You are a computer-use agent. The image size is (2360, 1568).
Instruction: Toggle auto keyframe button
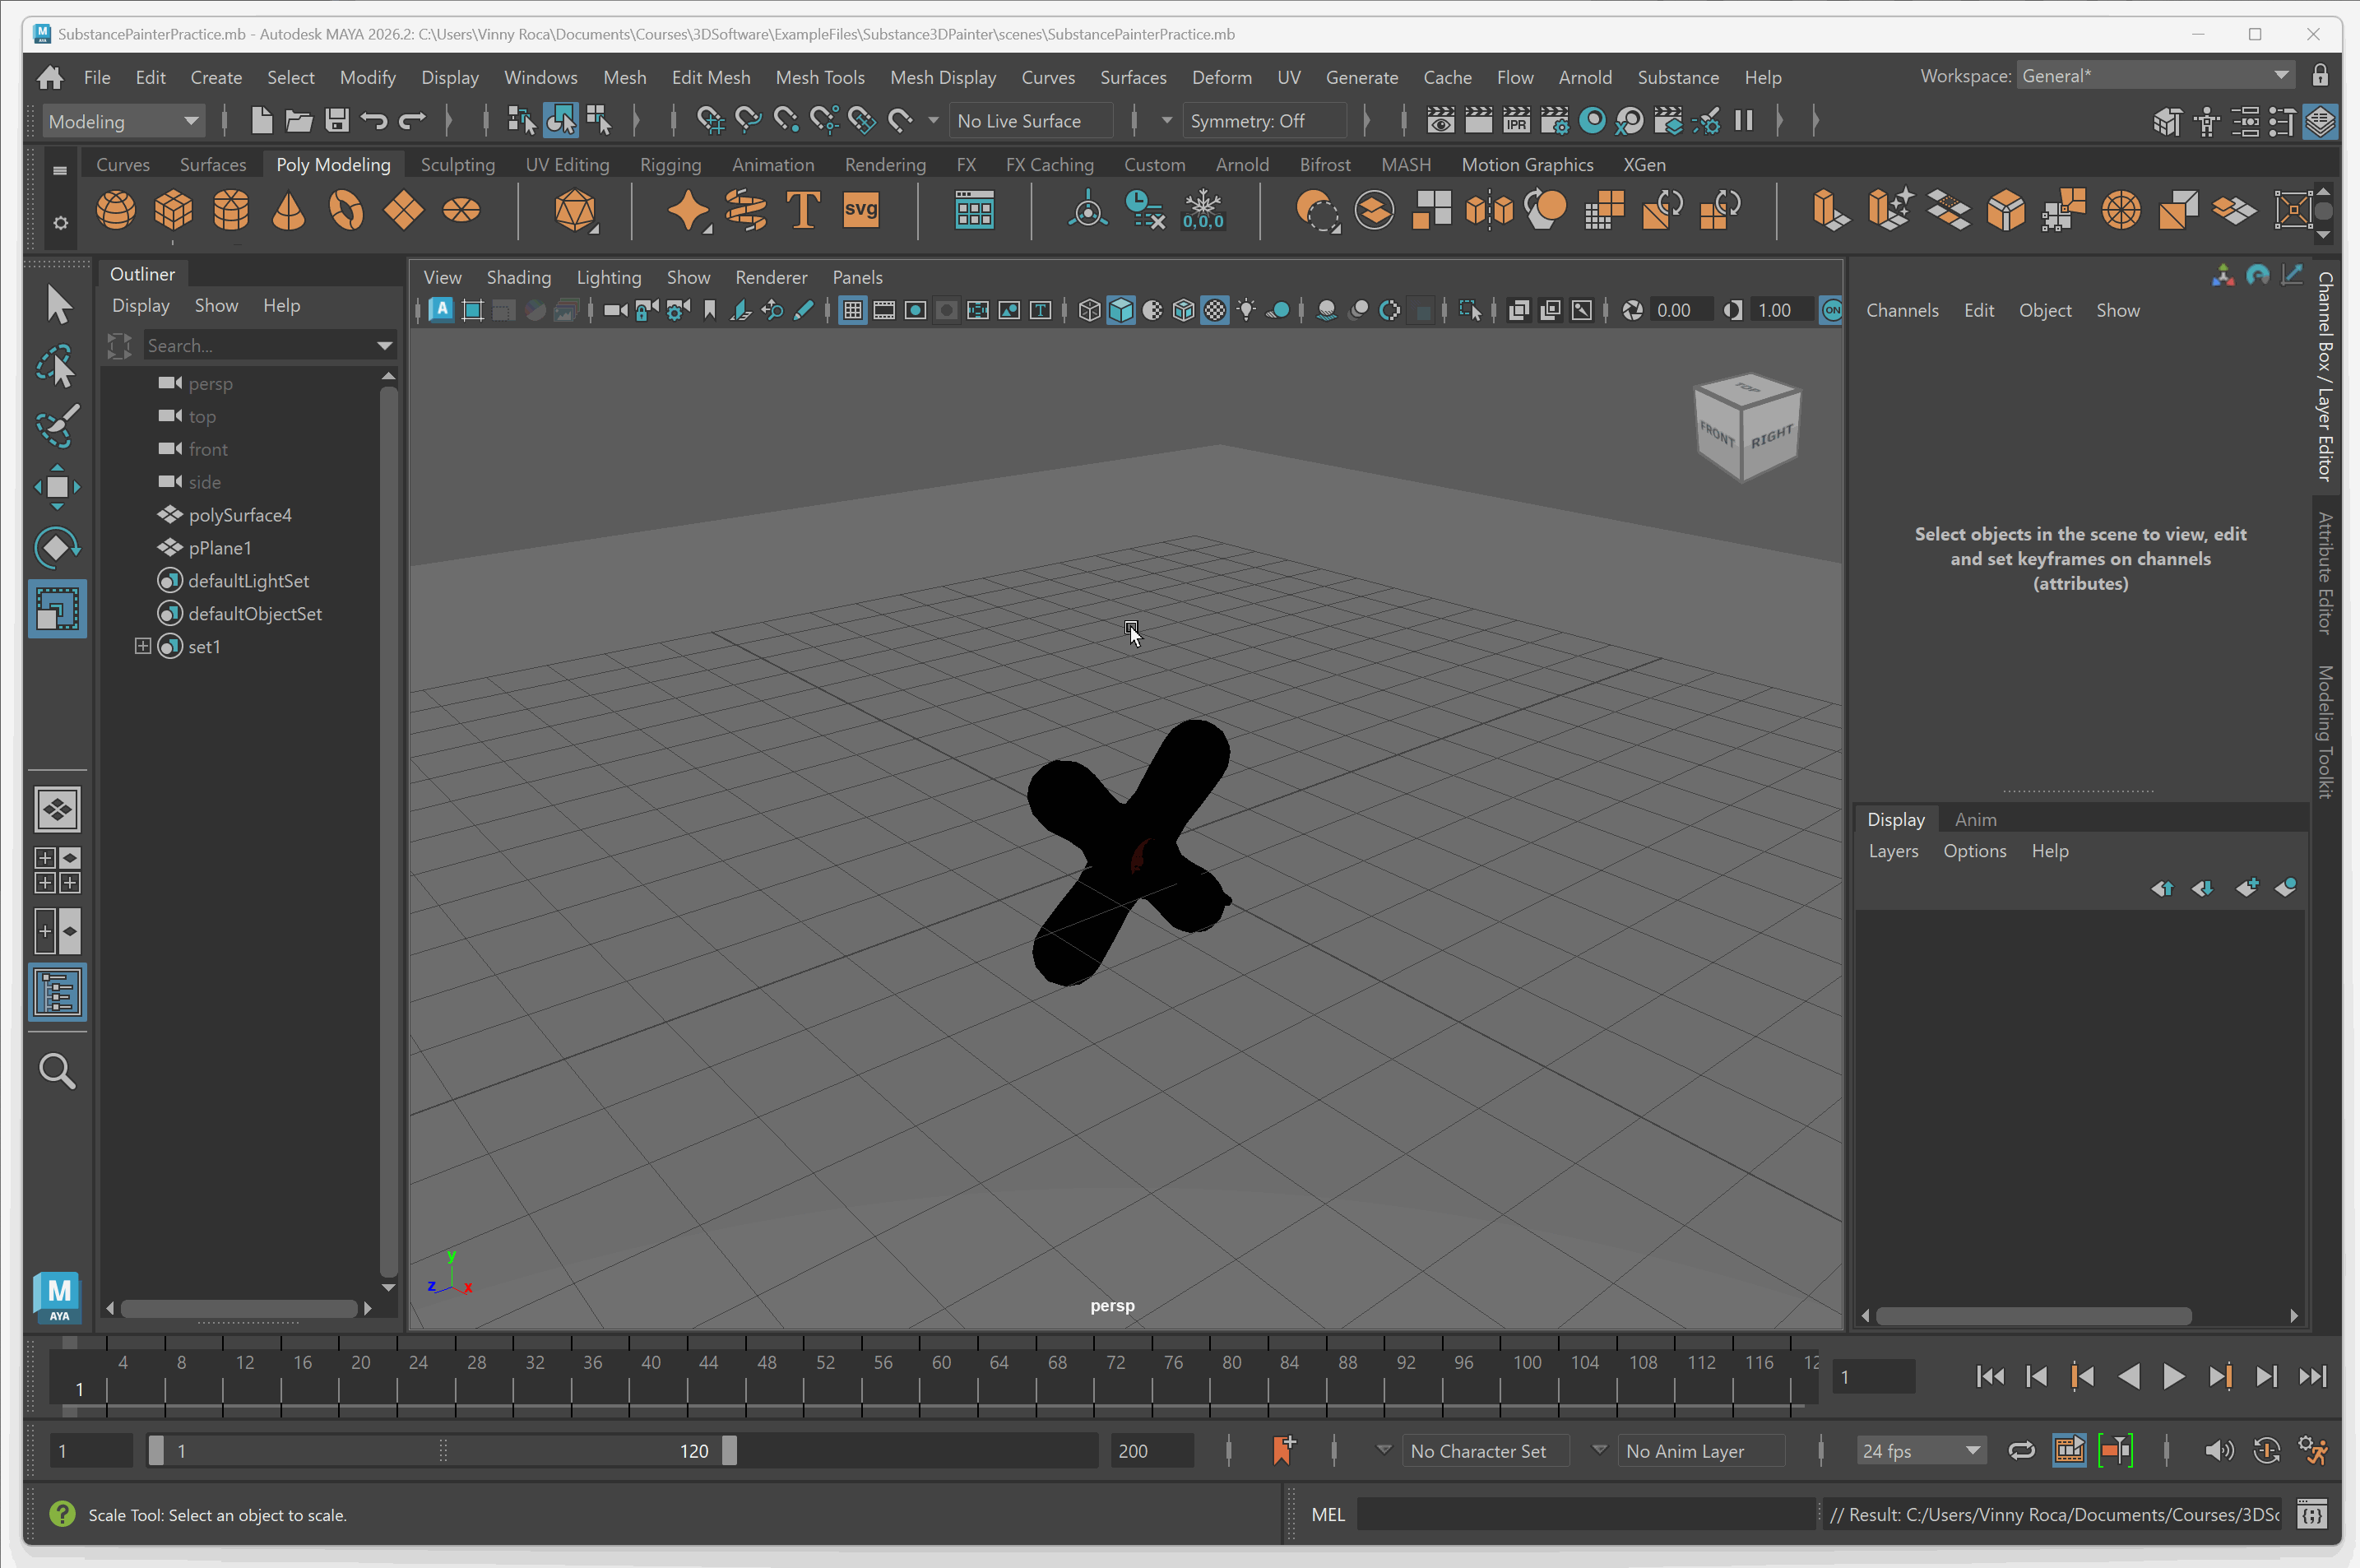(x=2266, y=1451)
